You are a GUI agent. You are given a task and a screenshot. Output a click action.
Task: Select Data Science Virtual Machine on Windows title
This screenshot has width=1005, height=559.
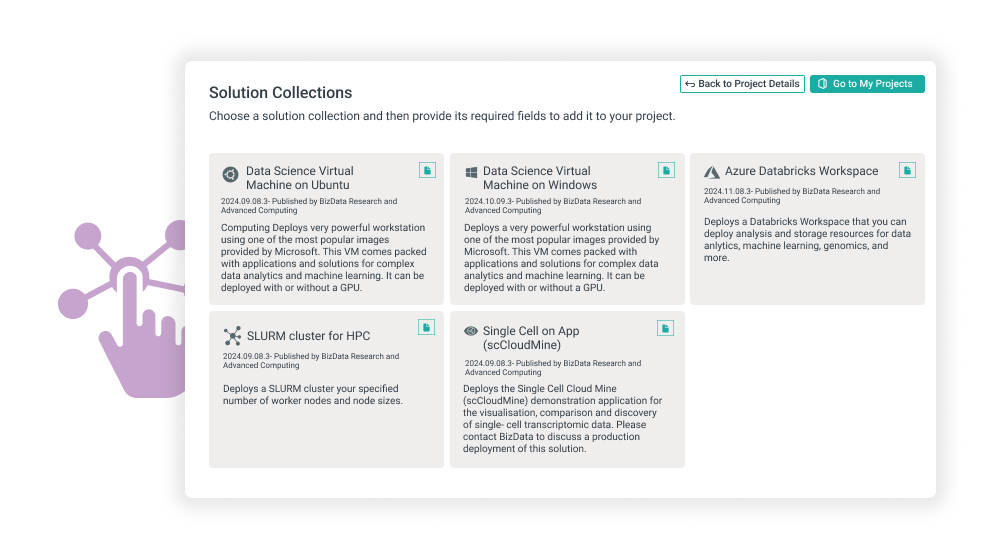coord(540,178)
